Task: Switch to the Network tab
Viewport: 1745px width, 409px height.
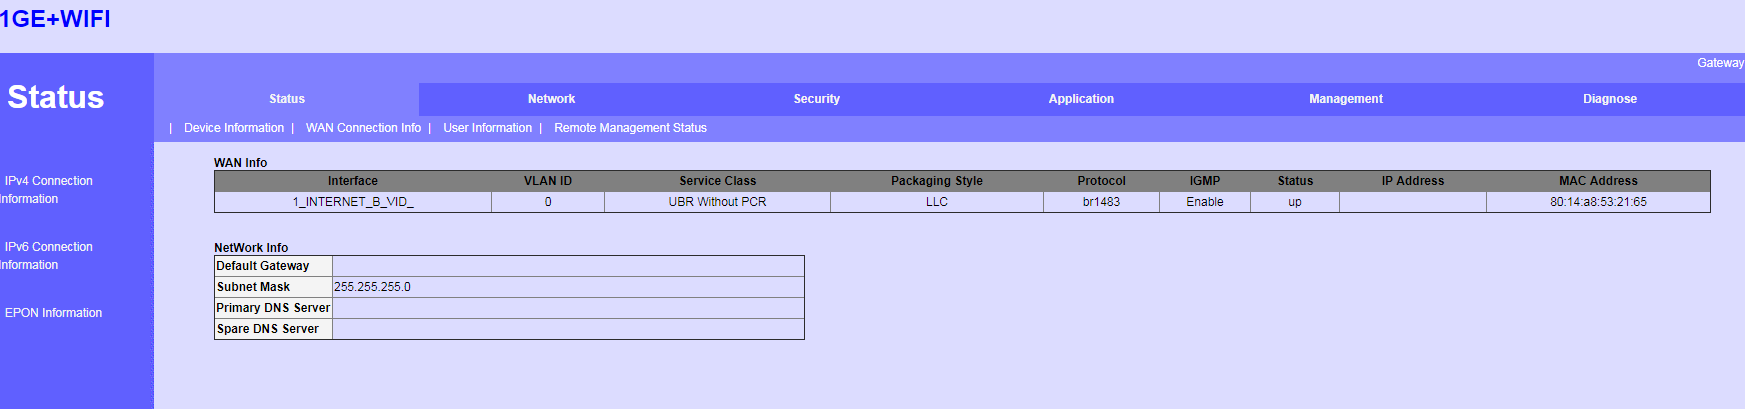Action: (x=551, y=99)
